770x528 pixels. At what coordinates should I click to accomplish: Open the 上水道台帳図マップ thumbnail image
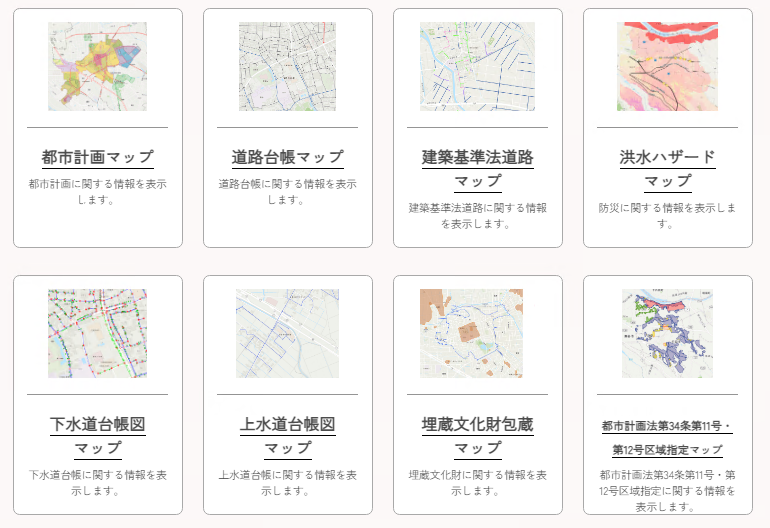[x=287, y=333]
